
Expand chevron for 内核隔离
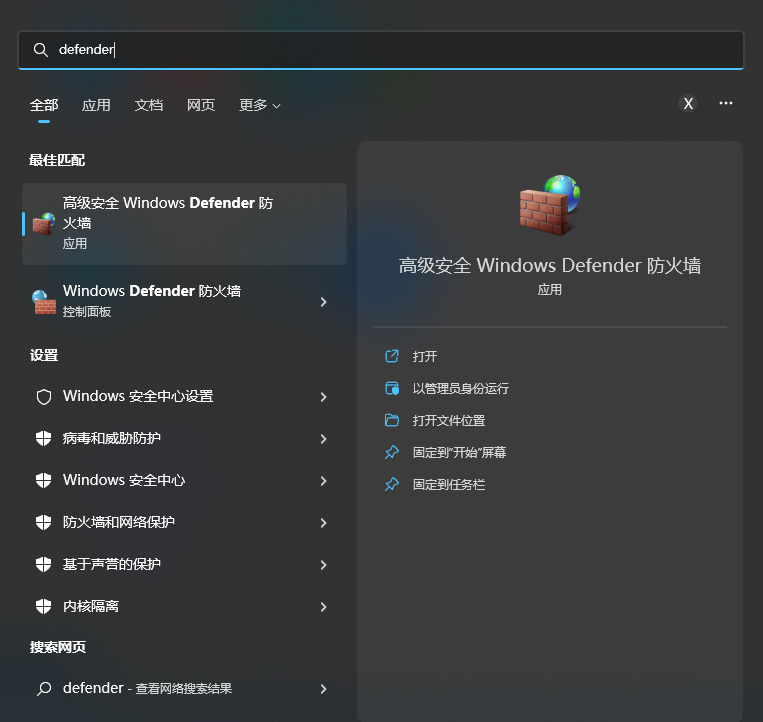point(323,607)
